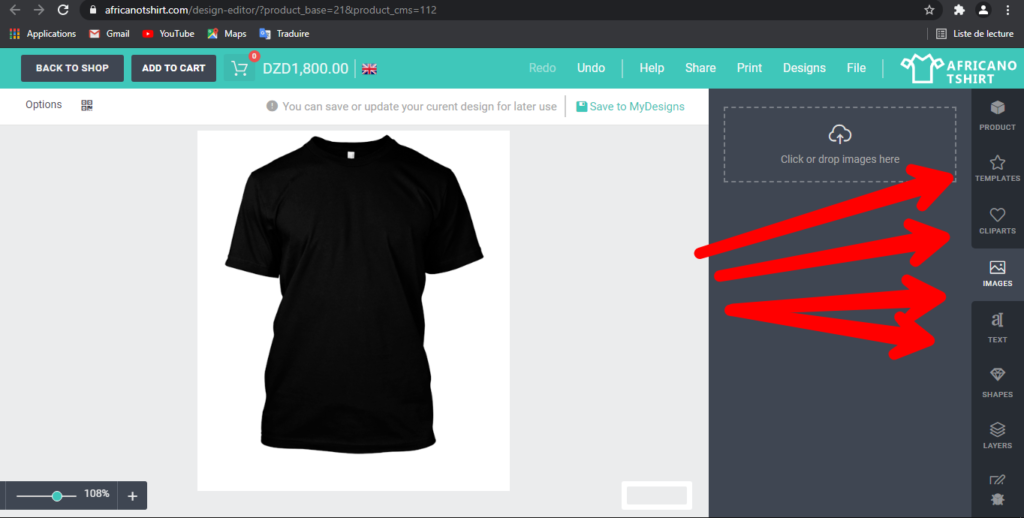Click the zoom in plus button
The width and height of the screenshot is (1024, 518).
coord(133,496)
